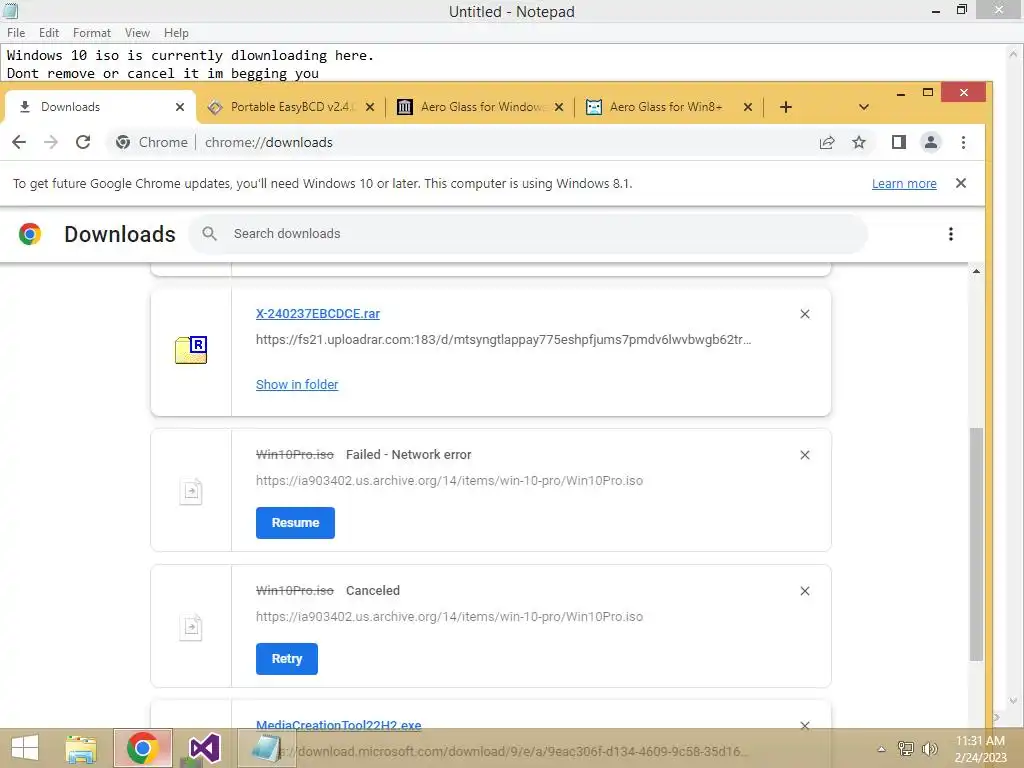
Task: Show X-240237EBCDCE.rar in folder
Action: (297, 385)
